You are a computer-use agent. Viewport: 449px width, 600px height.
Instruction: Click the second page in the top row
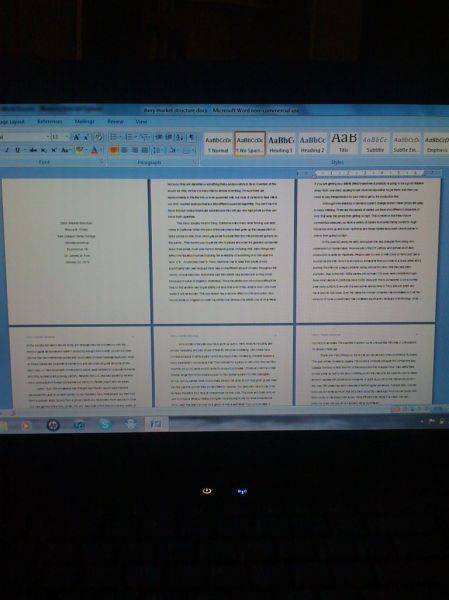pyautogui.click(x=223, y=251)
